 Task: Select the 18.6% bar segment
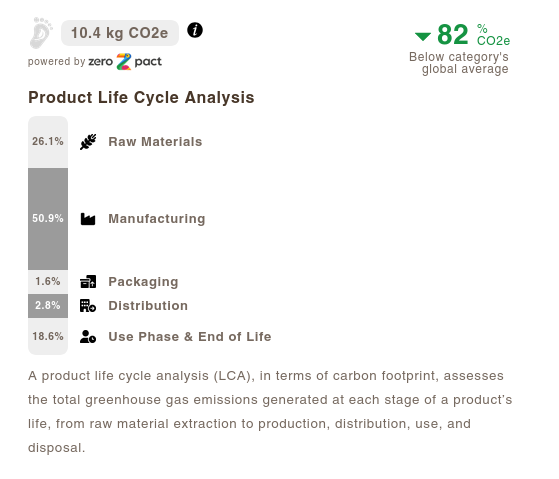point(48,336)
